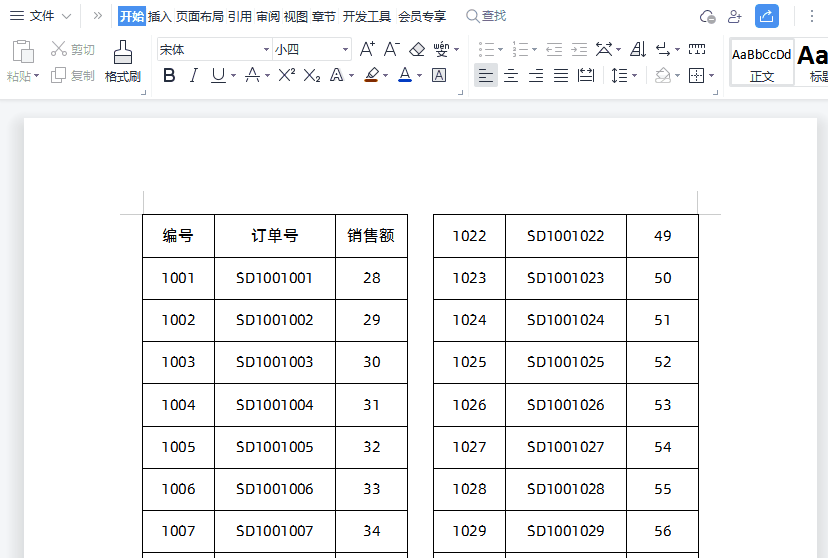This screenshot has width=828, height=558.
Task: Select the 正文 style thumbnail
Action: click(761, 62)
